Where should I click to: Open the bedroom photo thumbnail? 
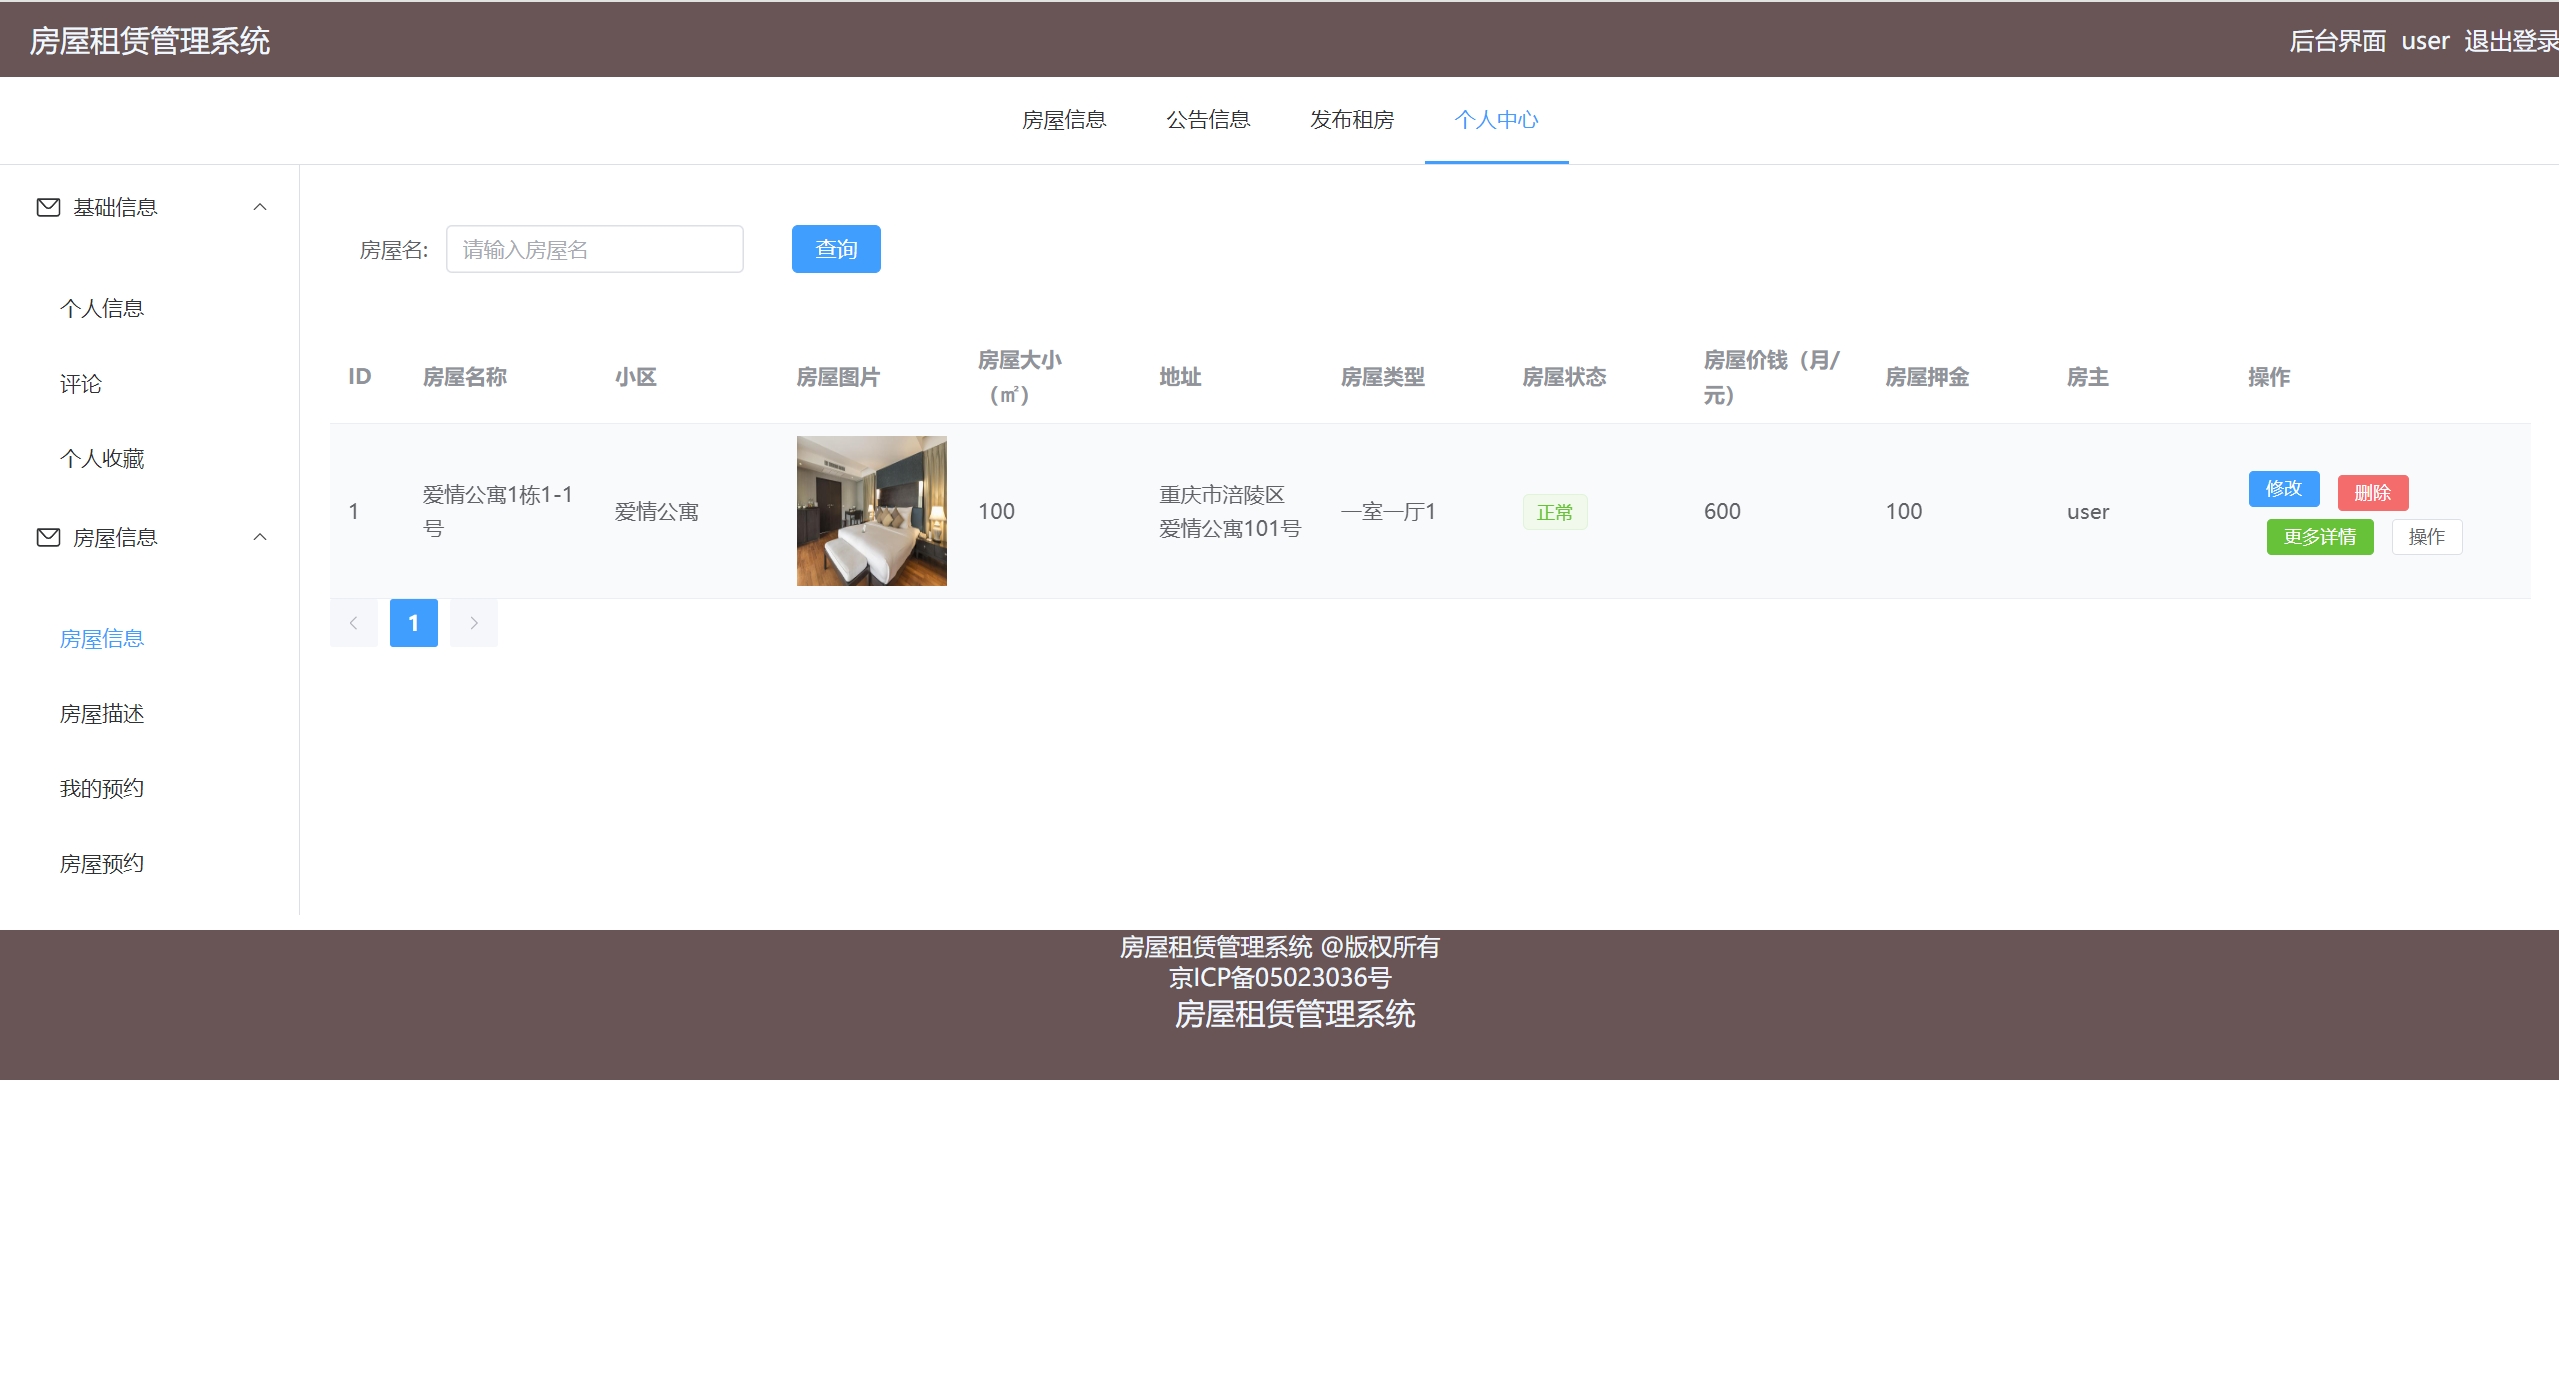[871, 510]
